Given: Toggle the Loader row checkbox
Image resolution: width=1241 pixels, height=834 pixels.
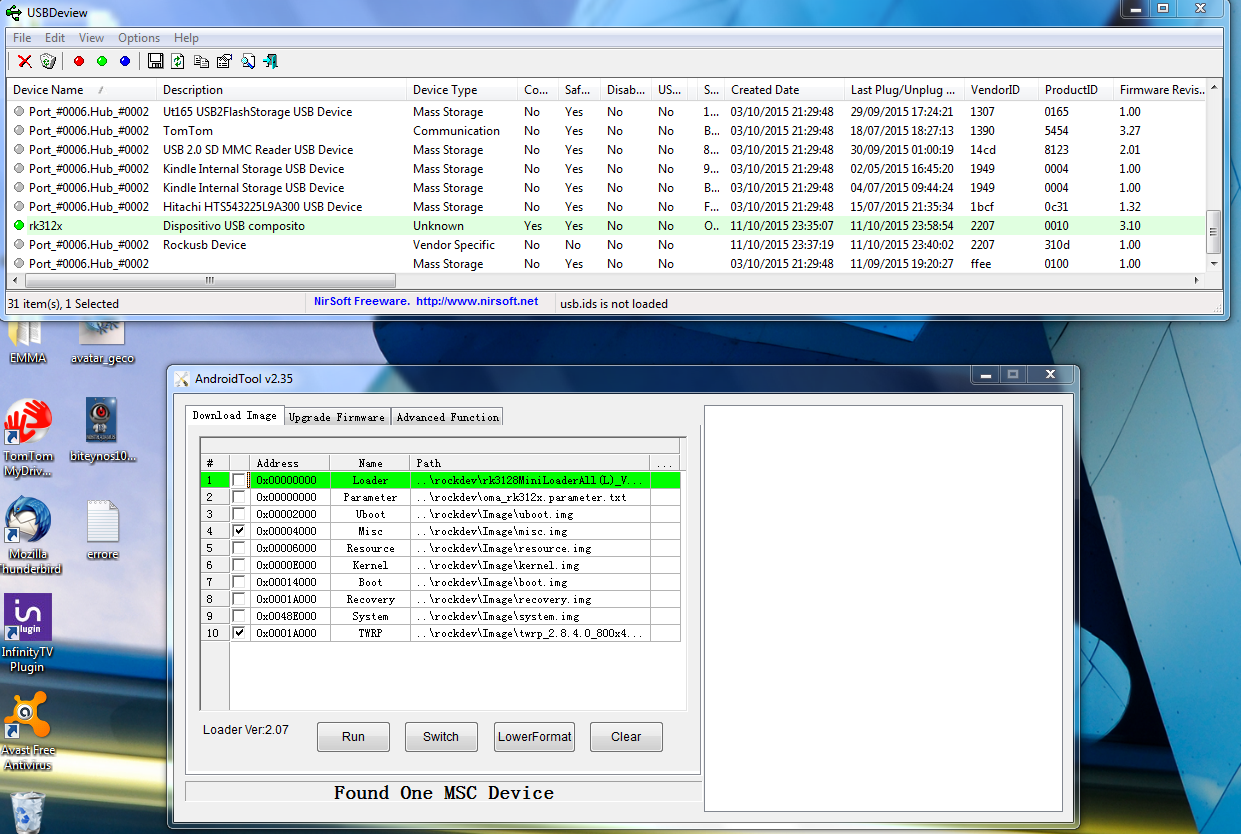Looking at the screenshot, I should 239,480.
